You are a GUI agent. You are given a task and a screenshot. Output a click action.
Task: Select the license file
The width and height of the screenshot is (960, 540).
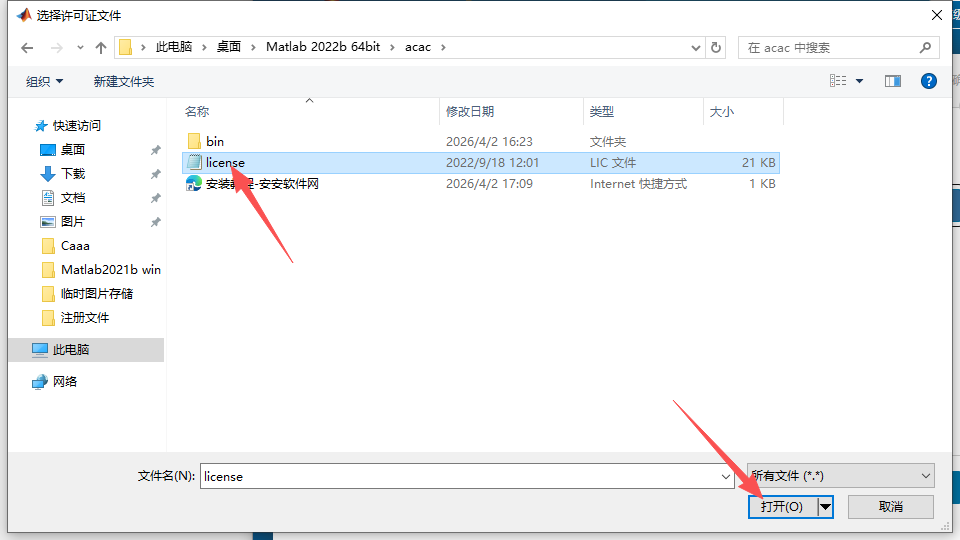[x=481, y=163]
